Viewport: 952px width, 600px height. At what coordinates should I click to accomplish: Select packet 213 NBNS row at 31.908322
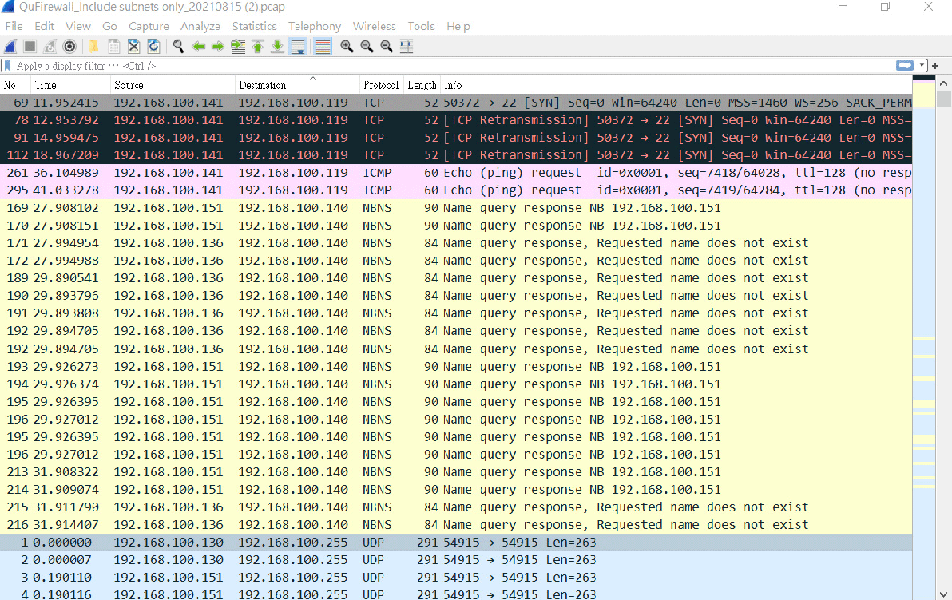pos(457,472)
